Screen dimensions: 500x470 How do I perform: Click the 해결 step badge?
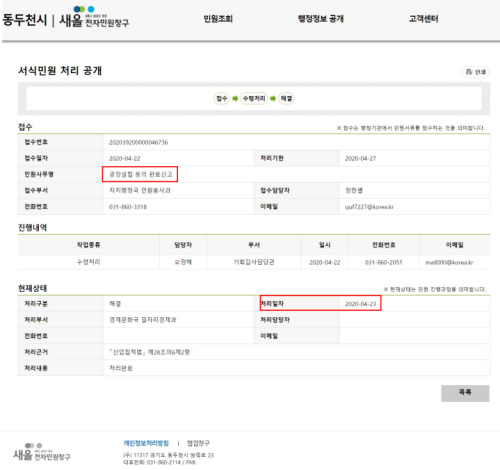point(286,98)
